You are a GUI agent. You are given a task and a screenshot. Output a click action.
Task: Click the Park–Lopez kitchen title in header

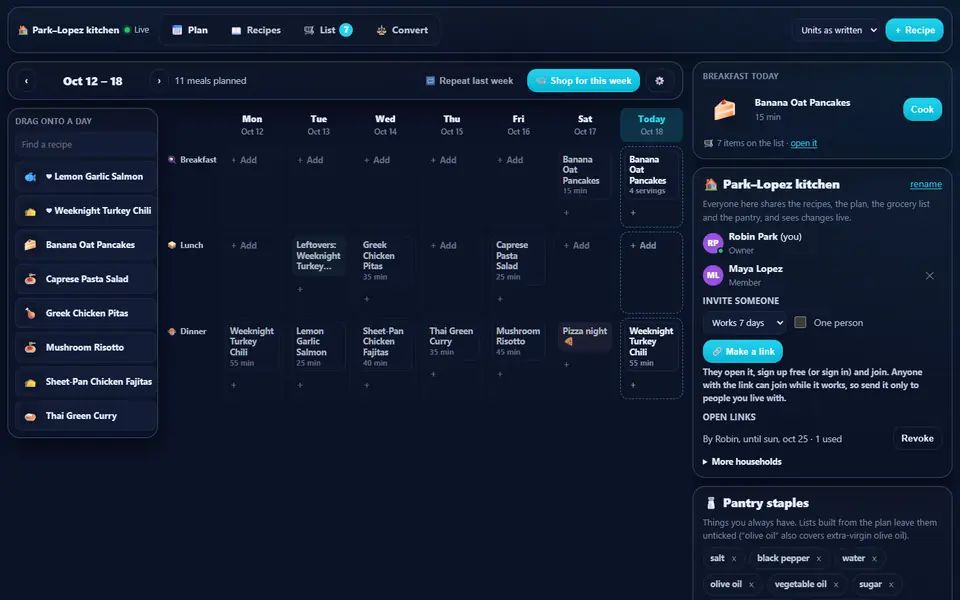pyautogui.click(x=75, y=30)
